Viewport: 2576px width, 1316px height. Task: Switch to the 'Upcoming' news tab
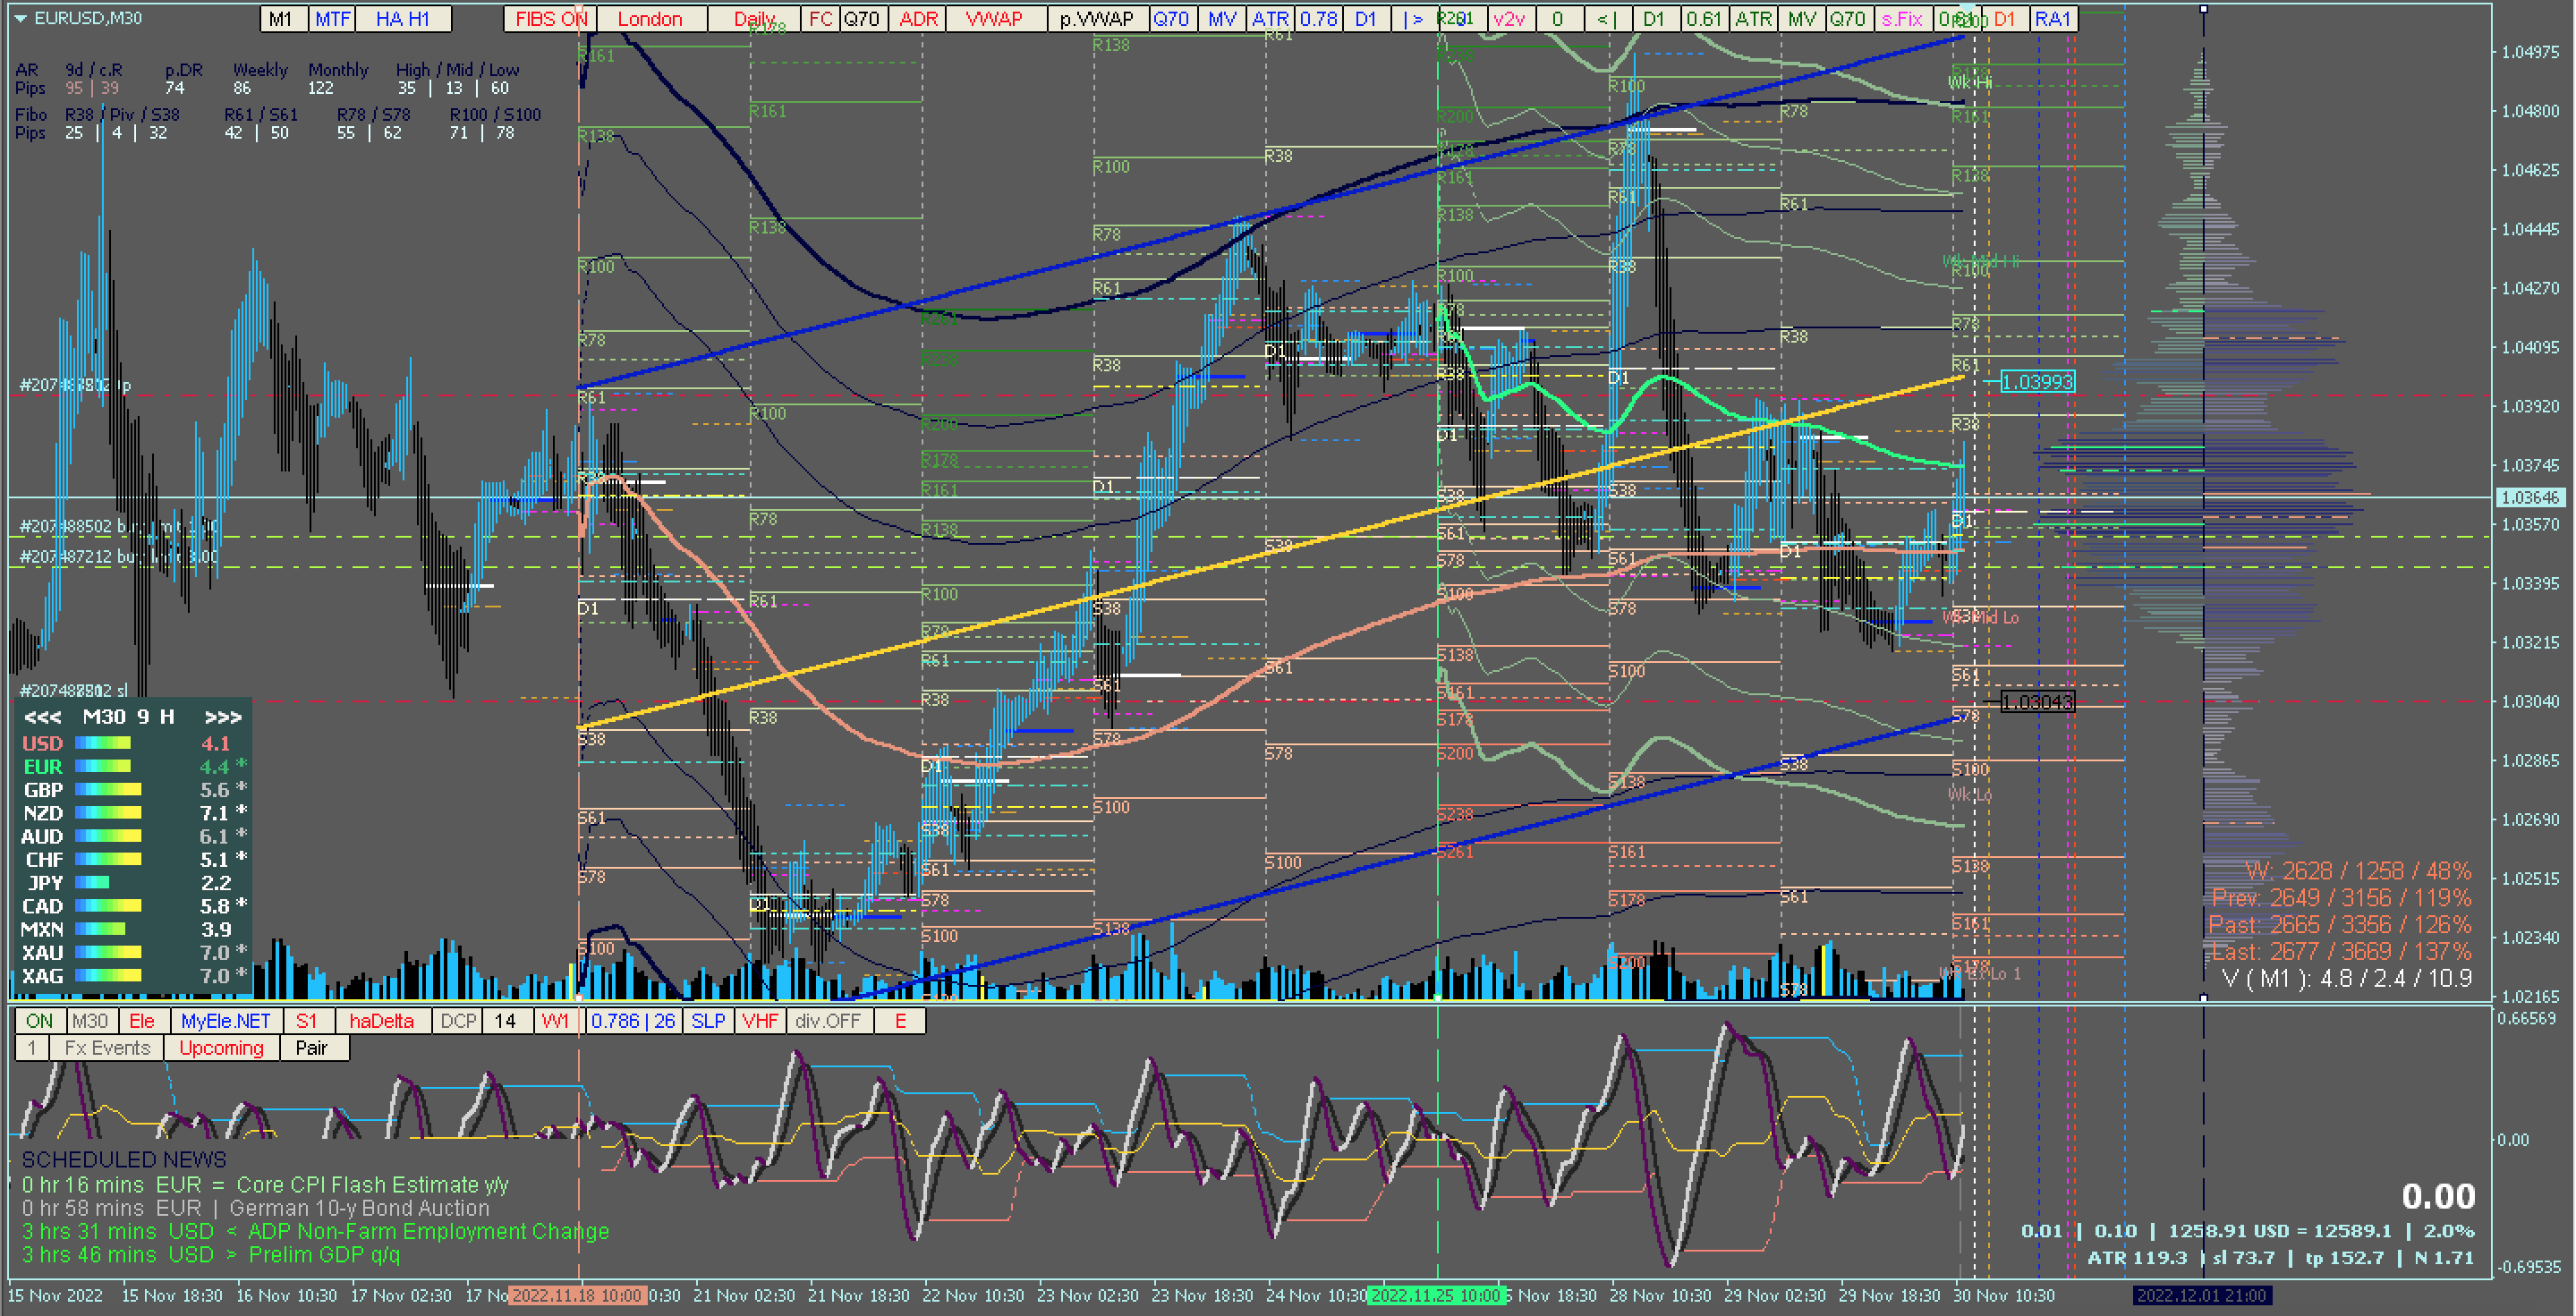tap(221, 1048)
